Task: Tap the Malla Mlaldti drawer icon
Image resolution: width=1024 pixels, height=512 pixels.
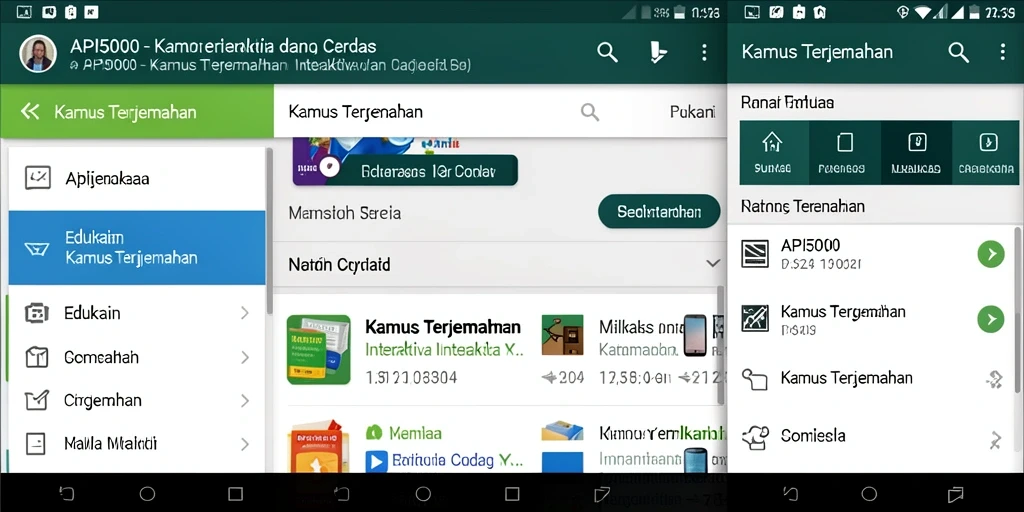Action: pyautogui.click(x=36, y=443)
